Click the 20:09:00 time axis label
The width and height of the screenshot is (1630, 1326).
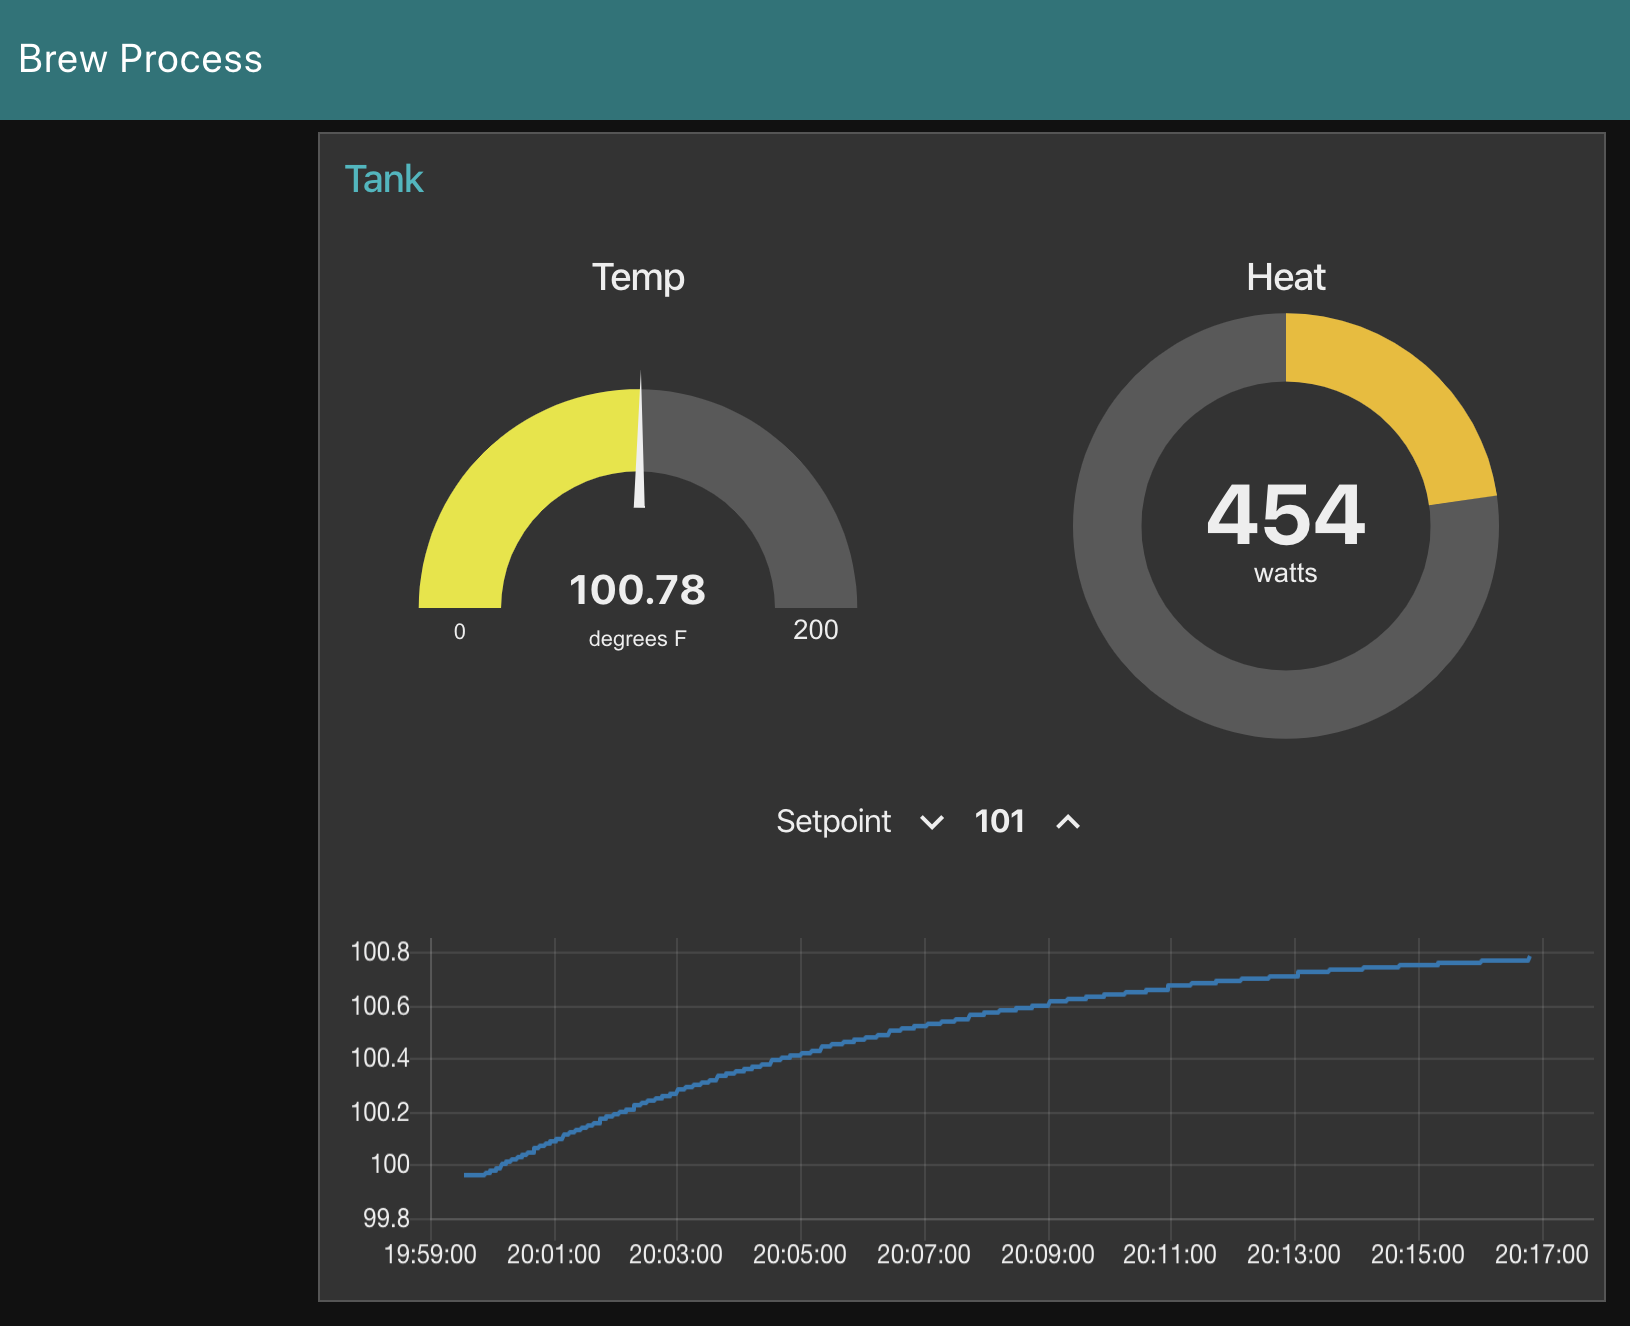point(1048,1254)
